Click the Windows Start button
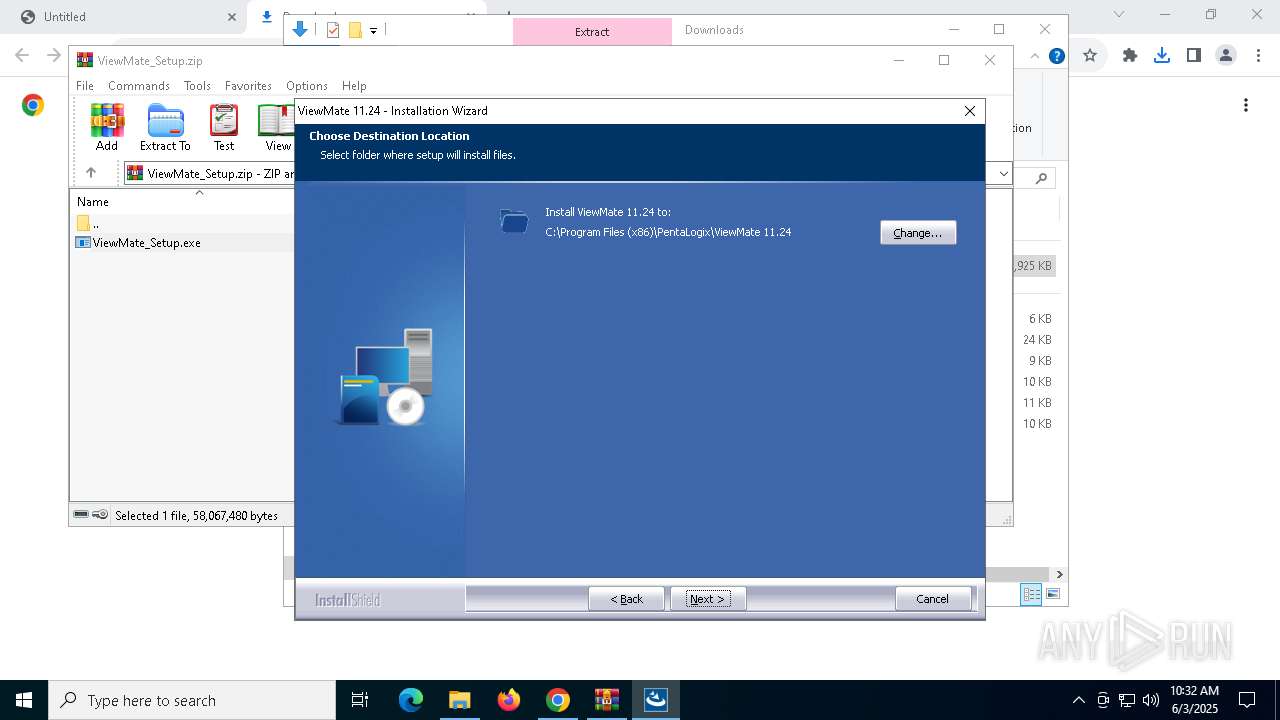Screen dimensions: 1280x720 (x=24, y=700)
